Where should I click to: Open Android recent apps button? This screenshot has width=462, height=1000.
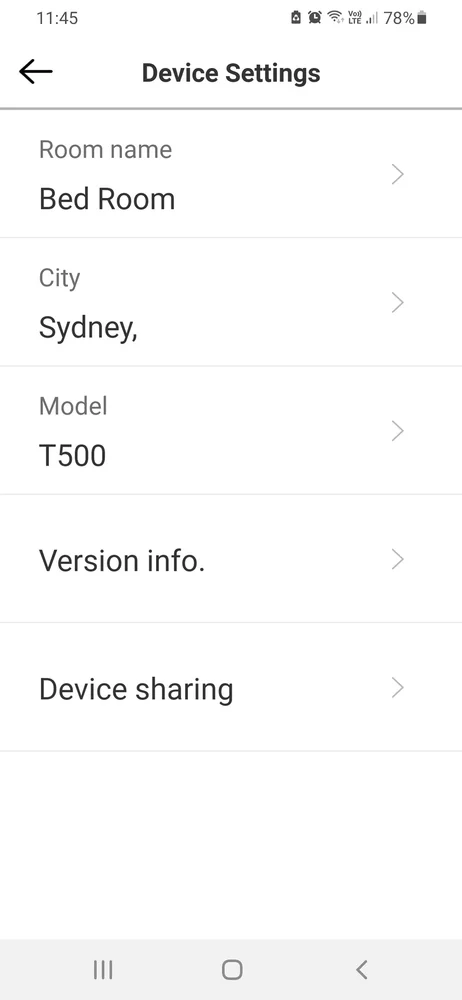pos(103,969)
